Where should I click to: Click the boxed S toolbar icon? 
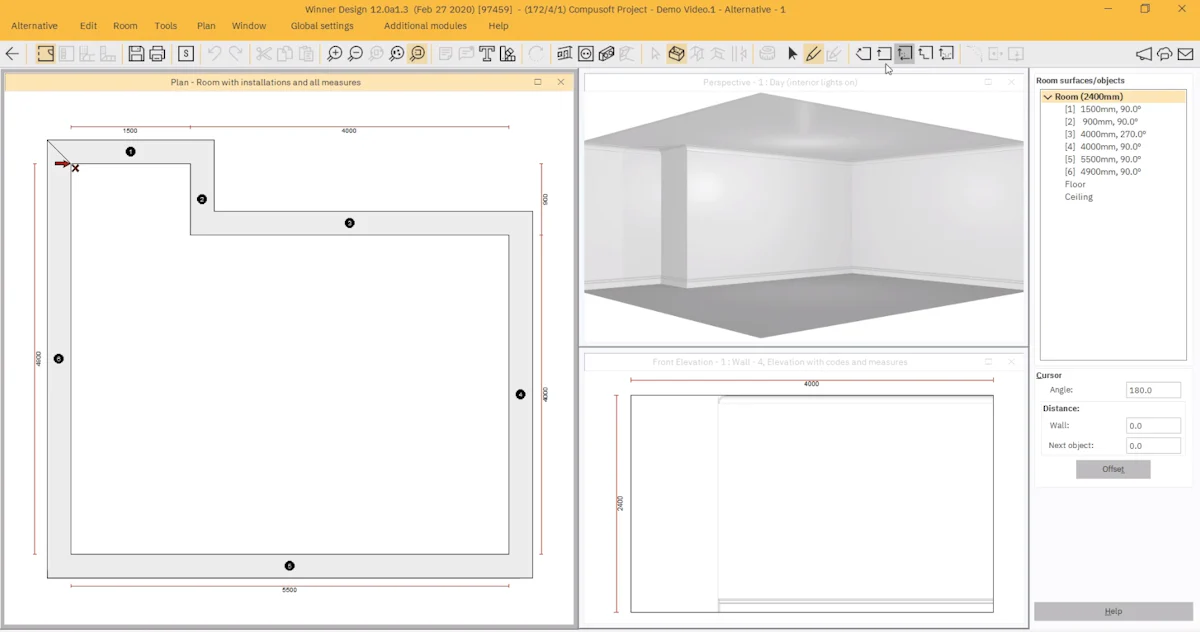pyautogui.click(x=186, y=54)
